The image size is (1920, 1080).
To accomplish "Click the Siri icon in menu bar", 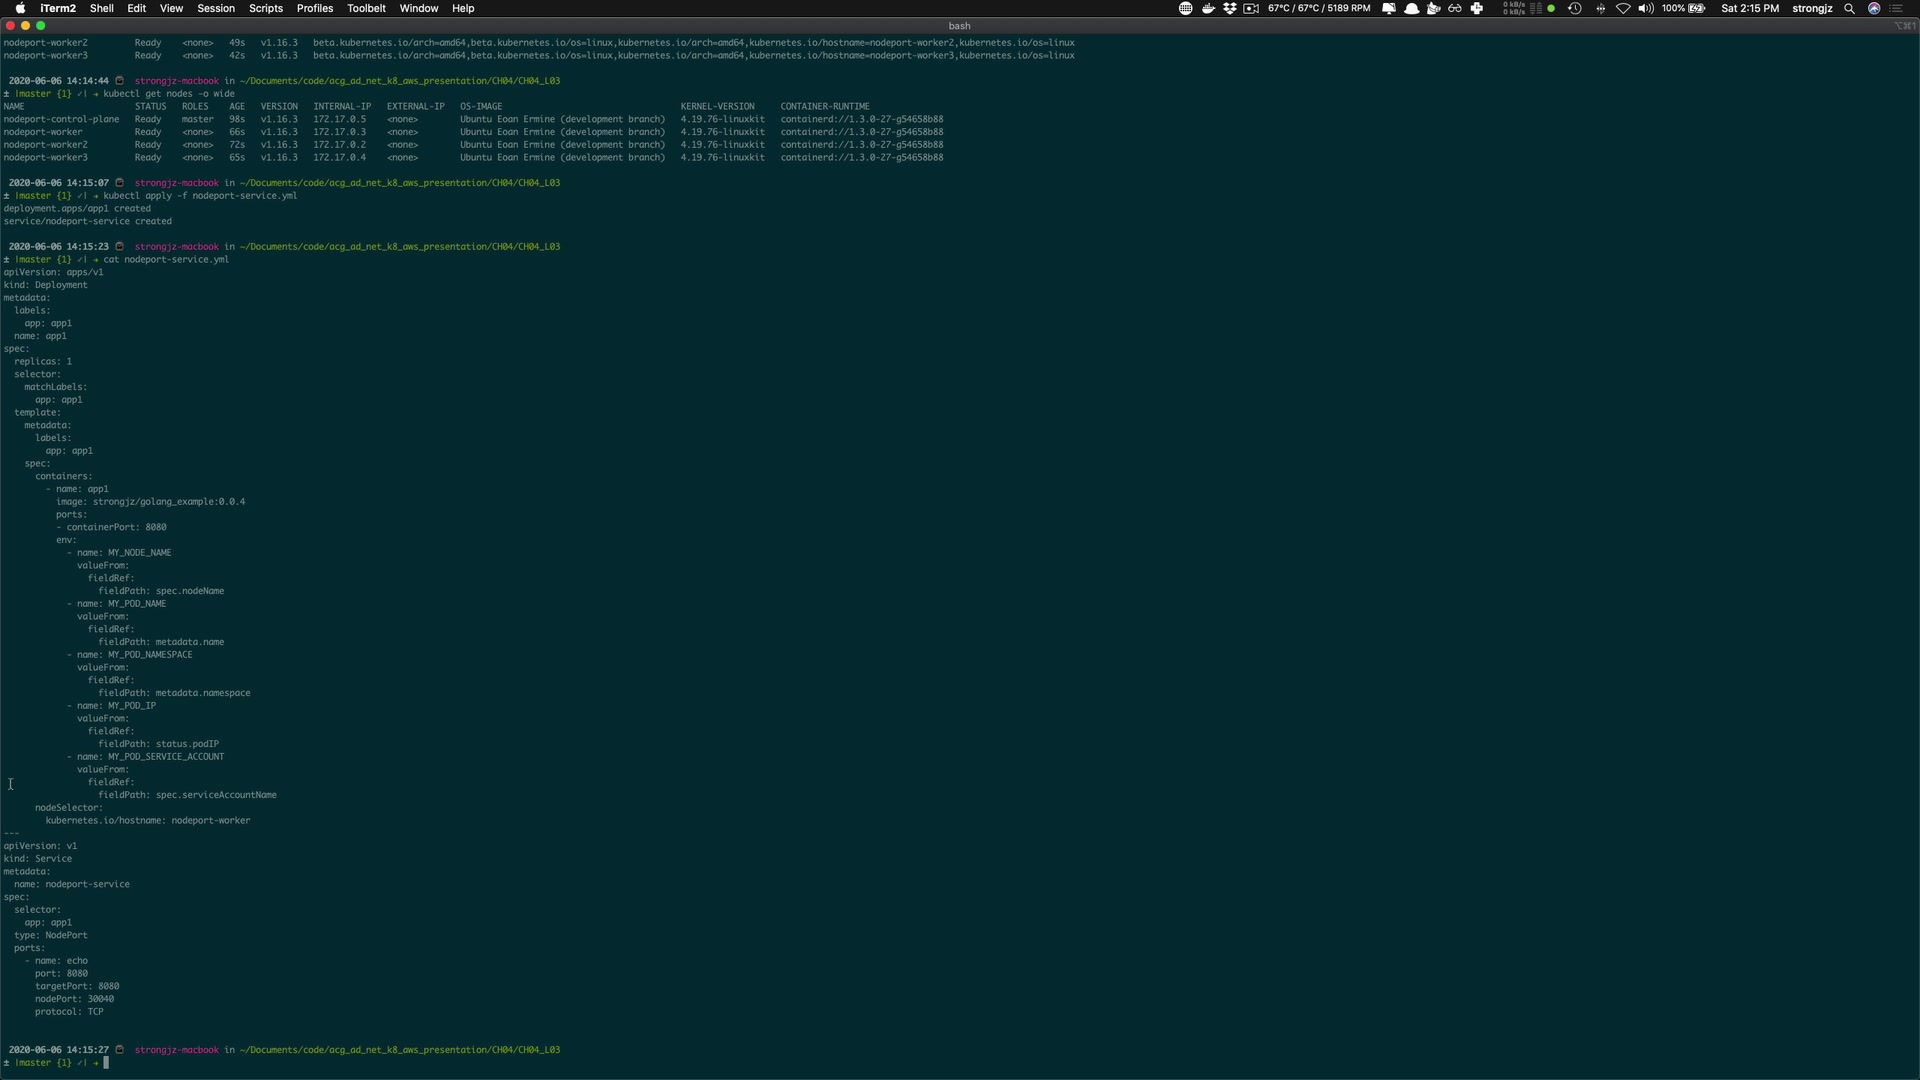I will [1874, 8].
